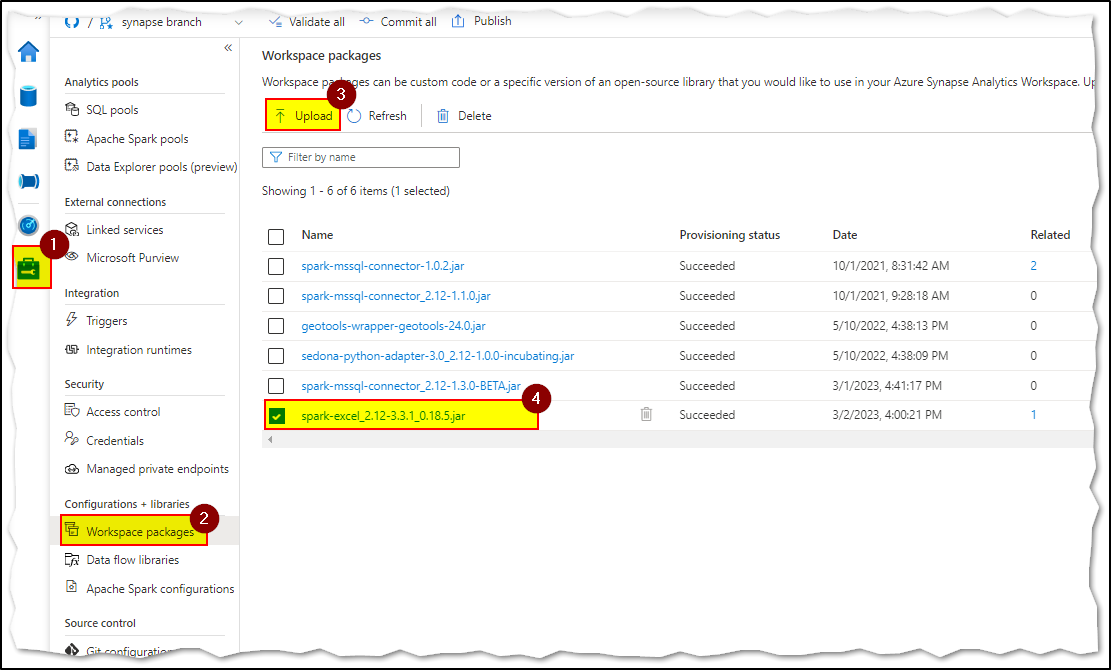Click trash icon in spark-excel row
This screenshot has width=1111, height=670.
pos(646,414)
